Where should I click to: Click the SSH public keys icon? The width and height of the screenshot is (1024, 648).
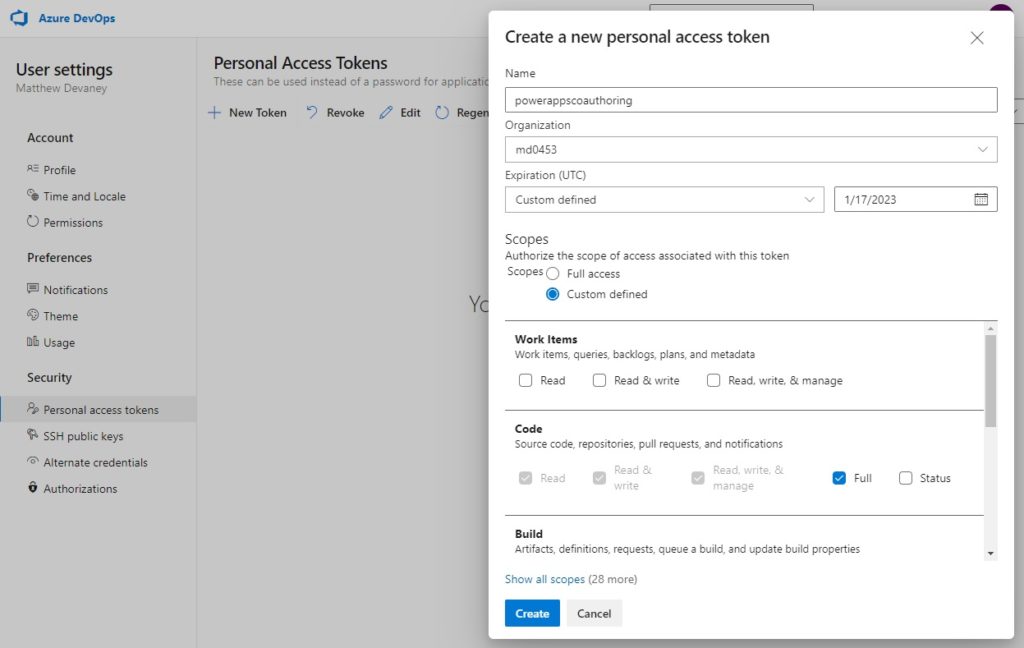[x=33, y=434]
